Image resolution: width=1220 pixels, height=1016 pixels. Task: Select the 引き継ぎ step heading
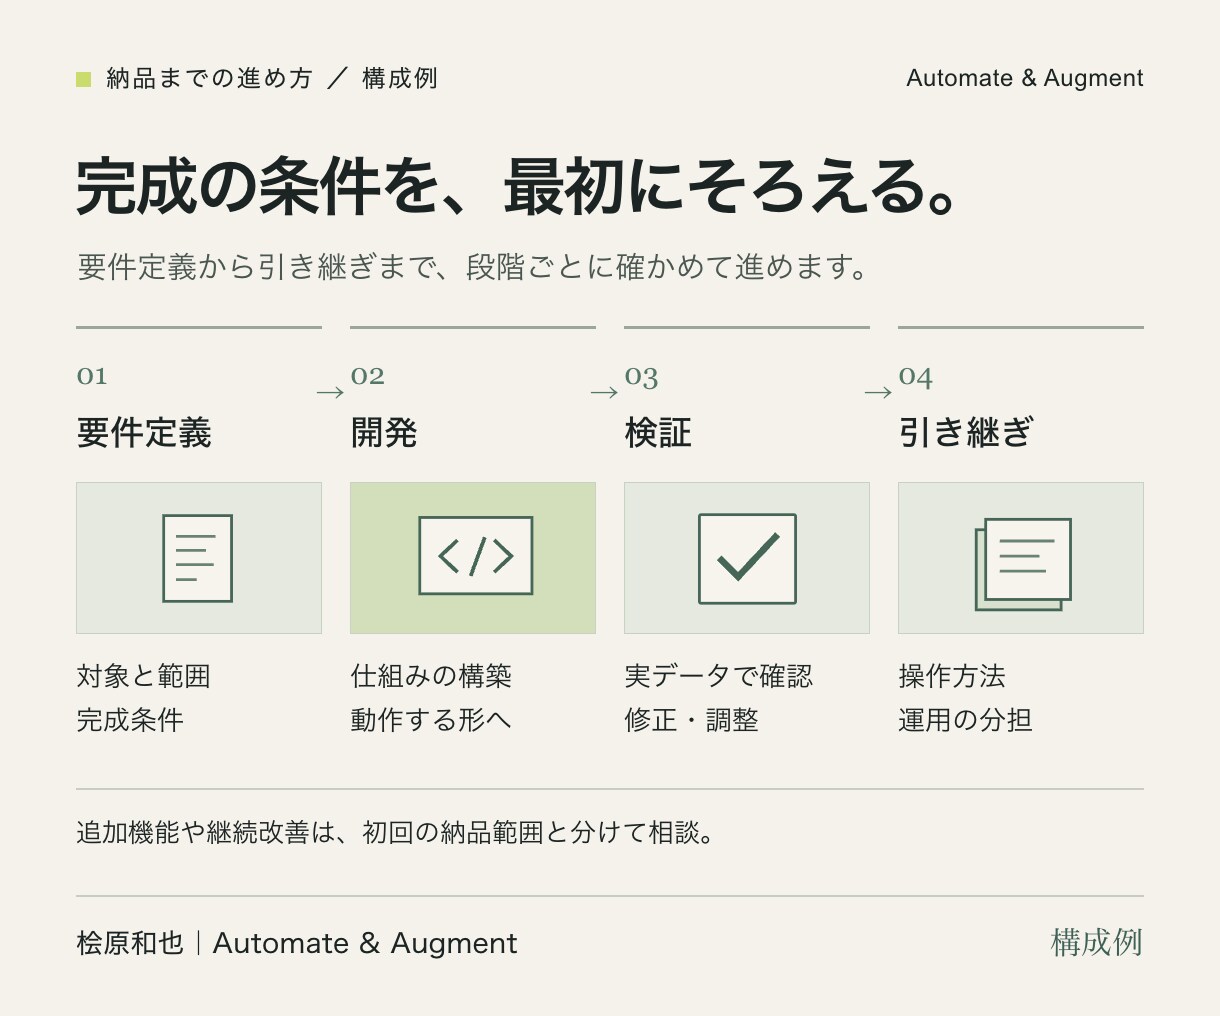[x=966, y=433]
